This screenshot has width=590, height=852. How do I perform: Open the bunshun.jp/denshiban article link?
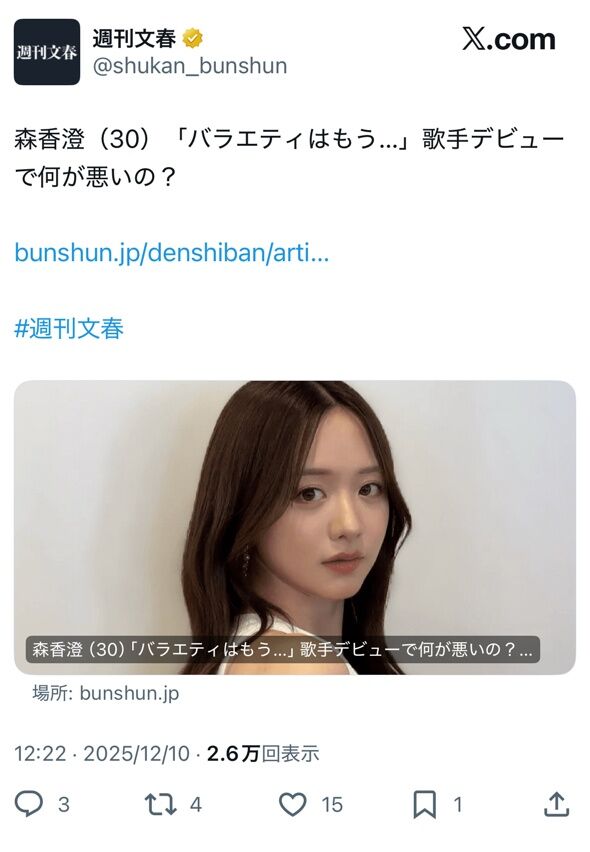(x=172, y=253)
